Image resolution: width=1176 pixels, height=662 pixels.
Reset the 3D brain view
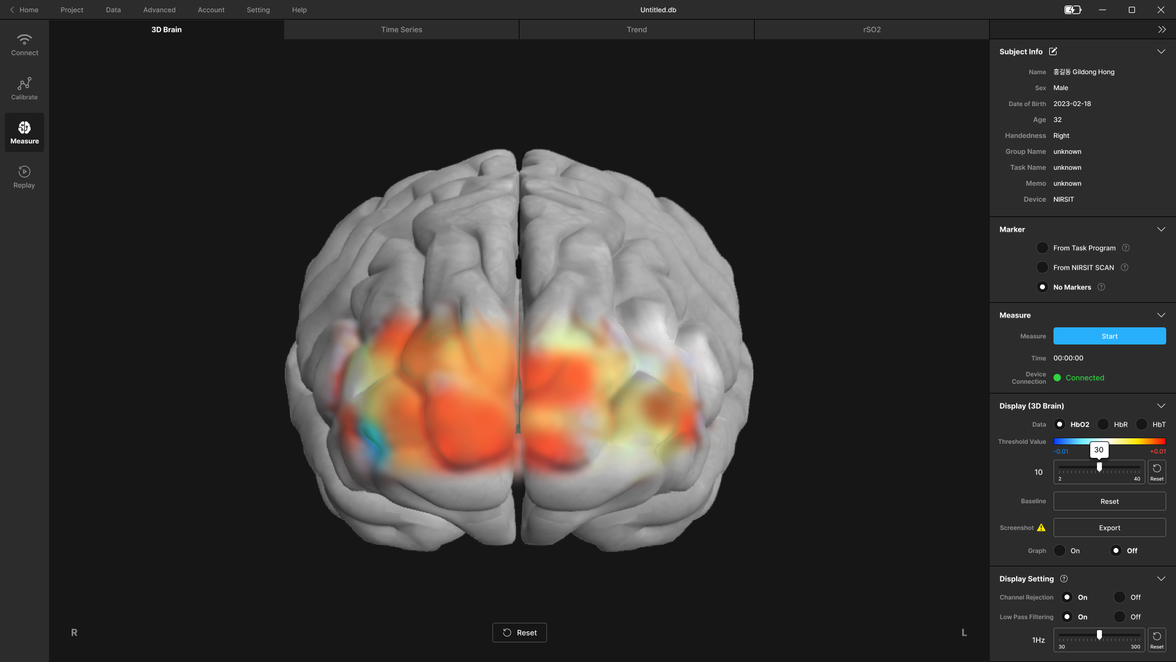tap(520, 632)
